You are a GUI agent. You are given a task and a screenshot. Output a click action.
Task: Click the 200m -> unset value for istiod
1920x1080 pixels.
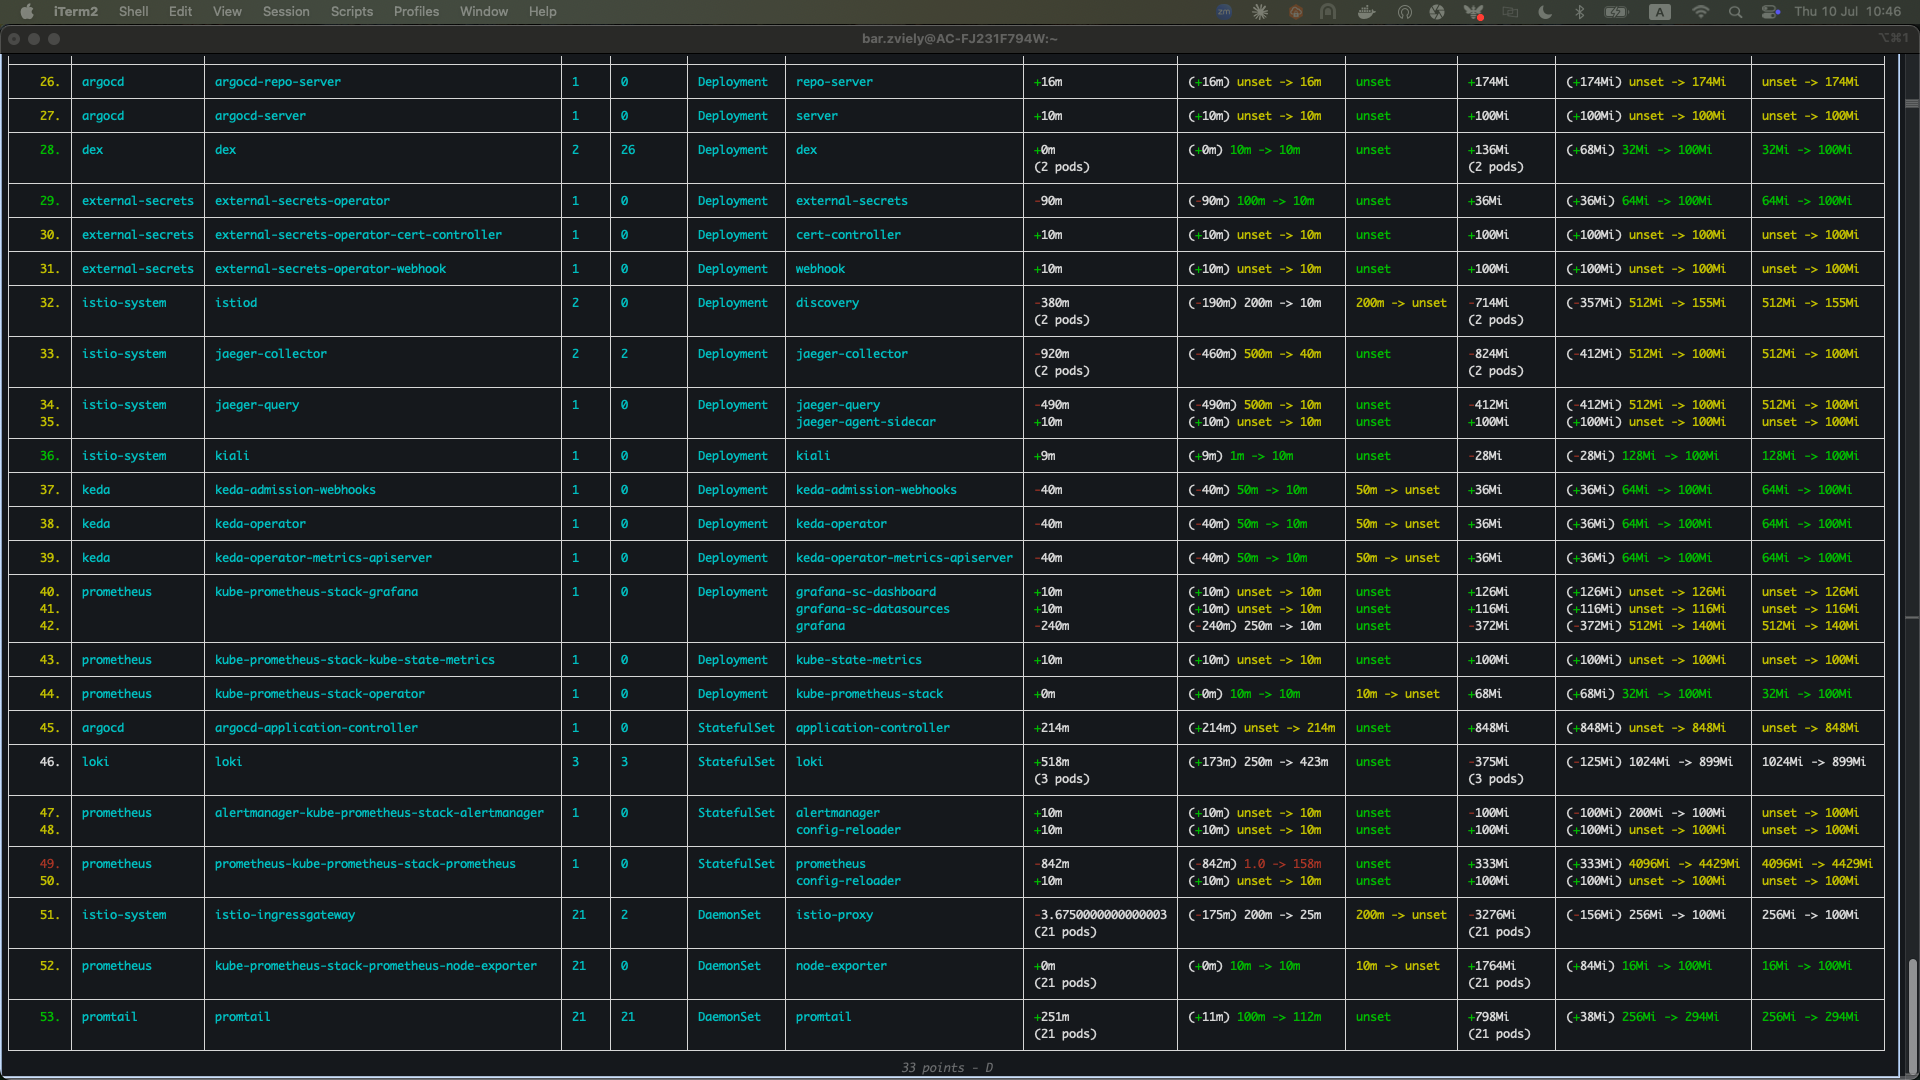pos(1401,303)
